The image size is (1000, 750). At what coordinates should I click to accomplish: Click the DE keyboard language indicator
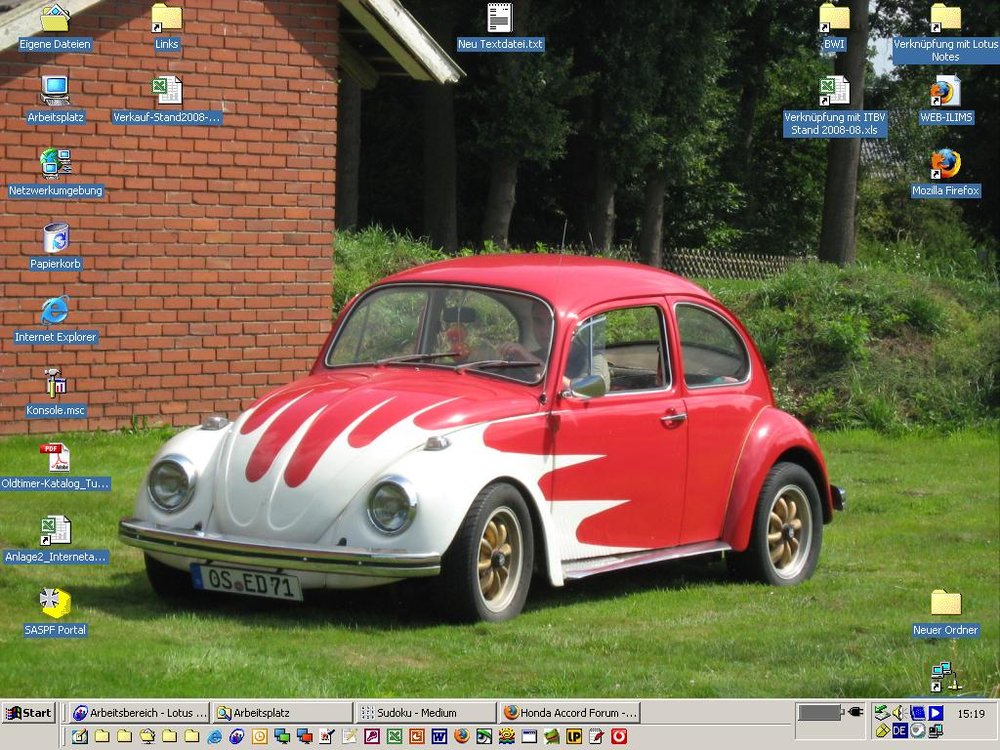tap(900, 731)
